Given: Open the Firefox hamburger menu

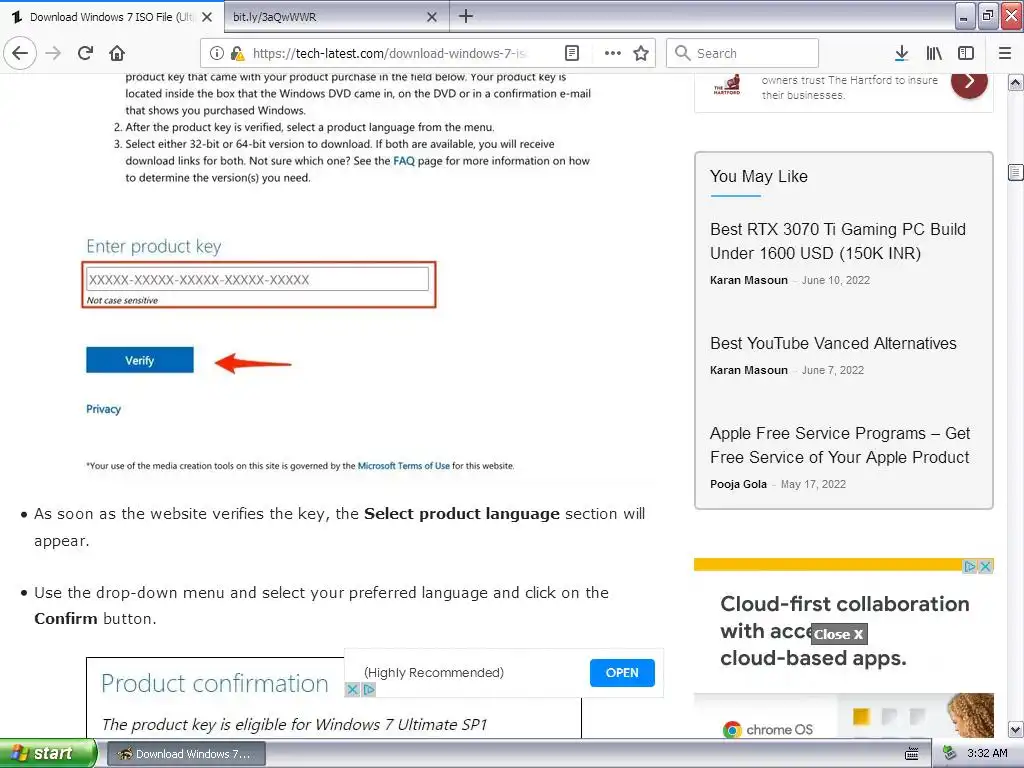Looking at the screenshot, I should (1005, 53).
